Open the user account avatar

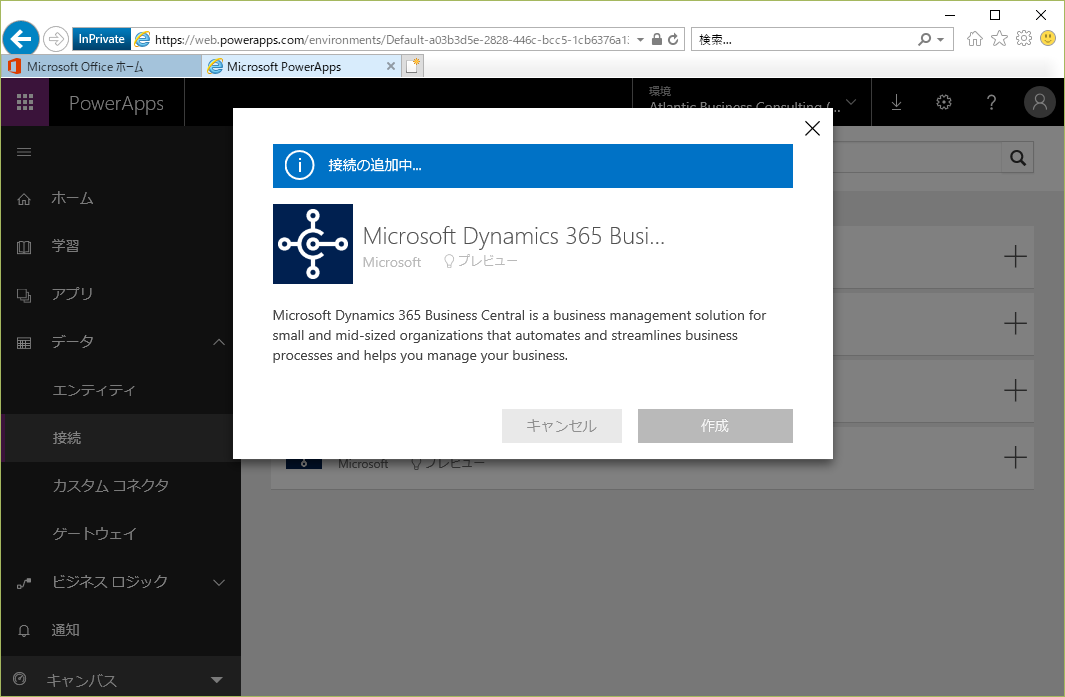[1040, 103]
